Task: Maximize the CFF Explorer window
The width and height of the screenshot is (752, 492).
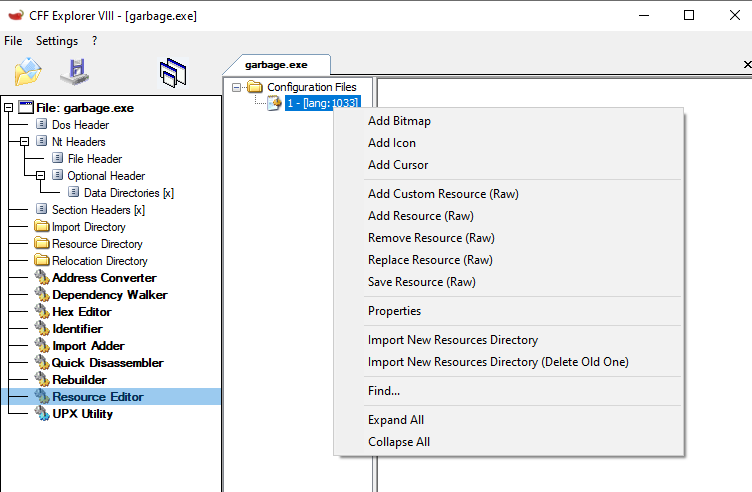Action: pyautogui.click(x=689, y=15)
